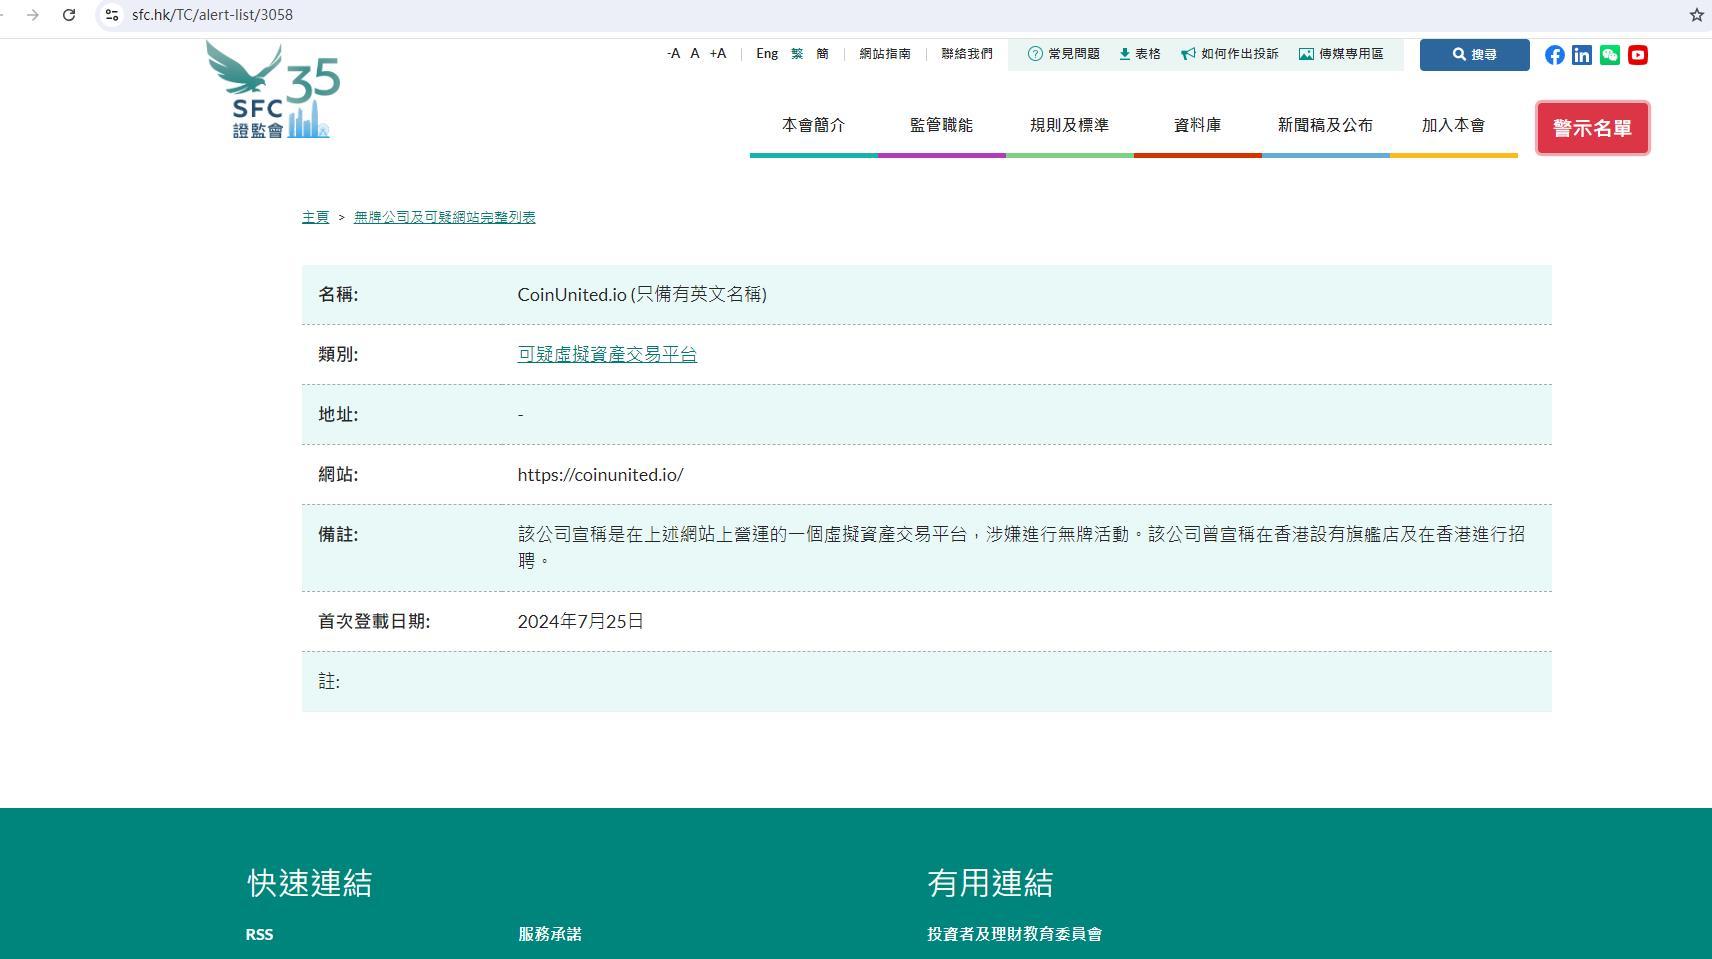Open the 常見問題 FAQ link
This screenshot has height=959, width=1712.
pos(1064,54)
